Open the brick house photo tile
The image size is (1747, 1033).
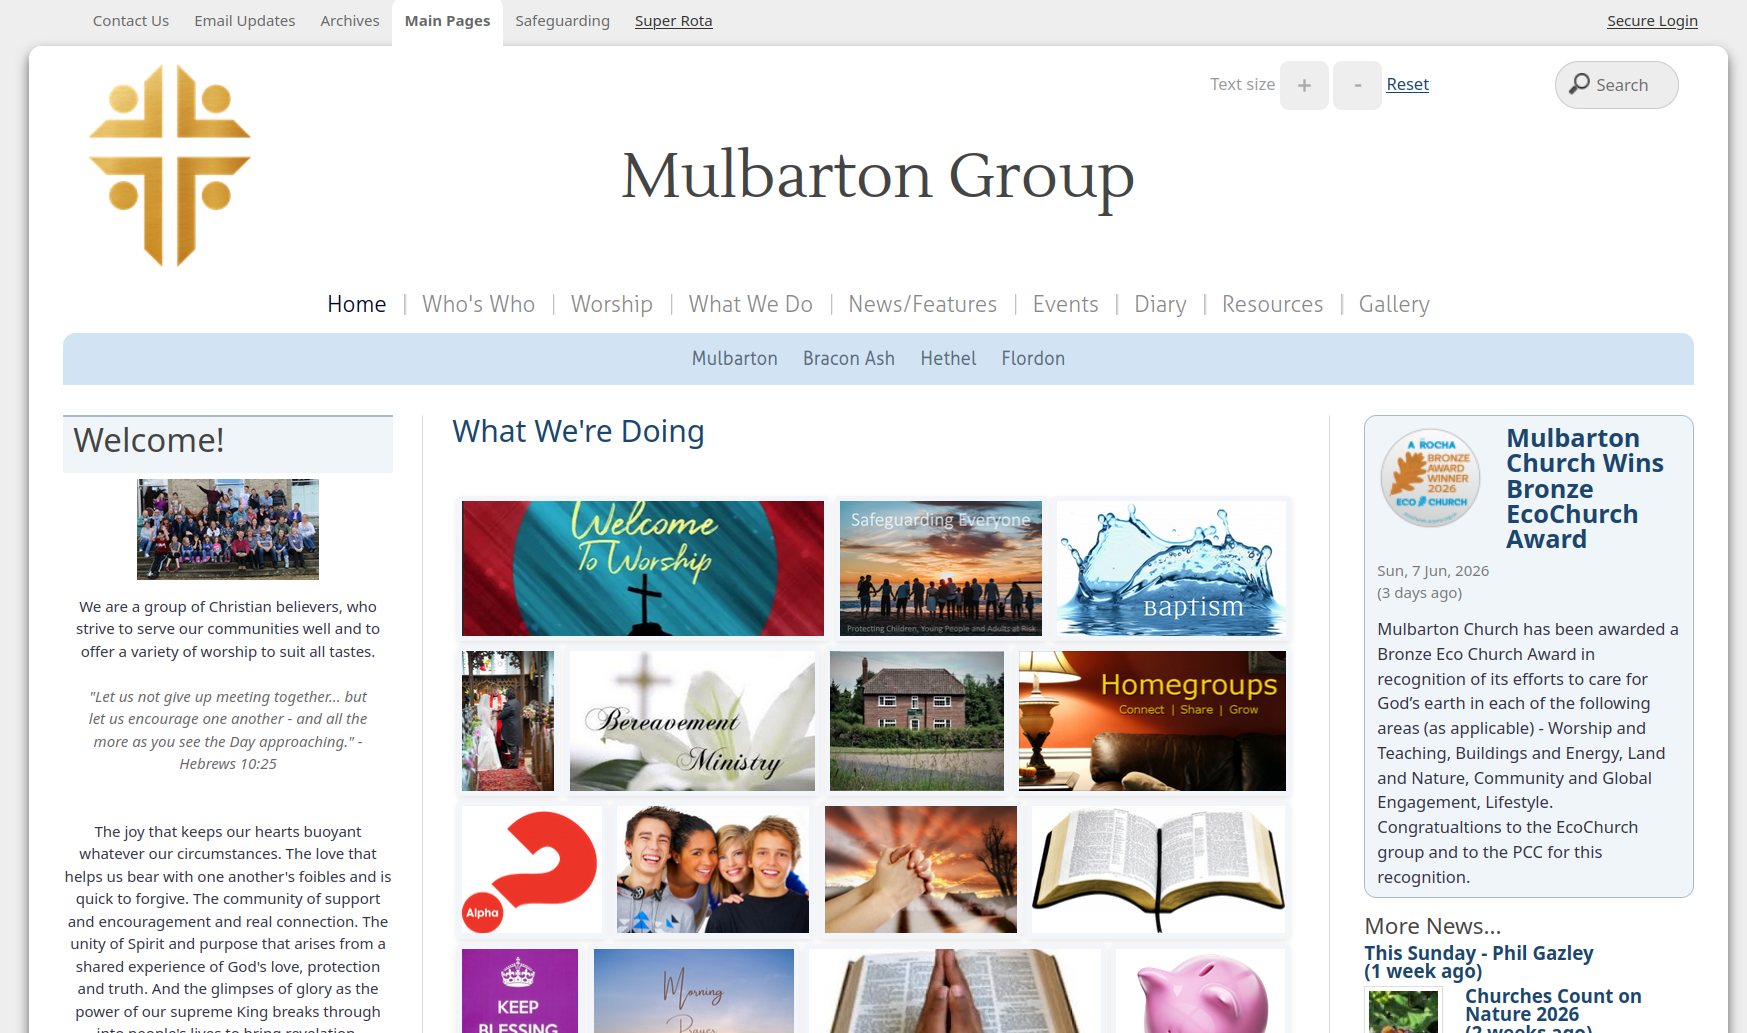[917, 721]
